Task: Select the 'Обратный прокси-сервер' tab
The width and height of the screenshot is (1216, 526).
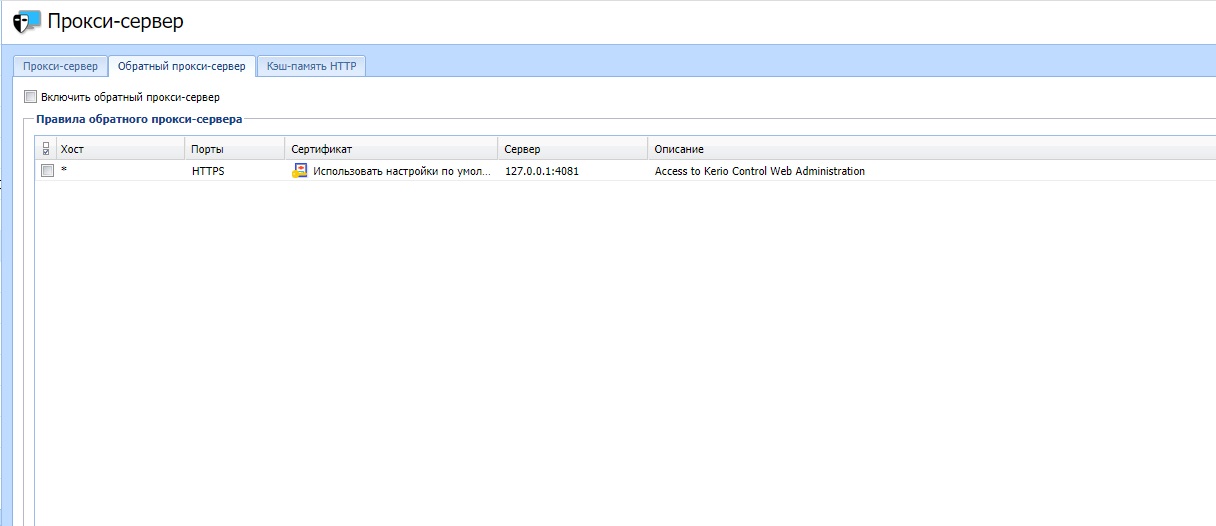Action: [x=181, y=66]
